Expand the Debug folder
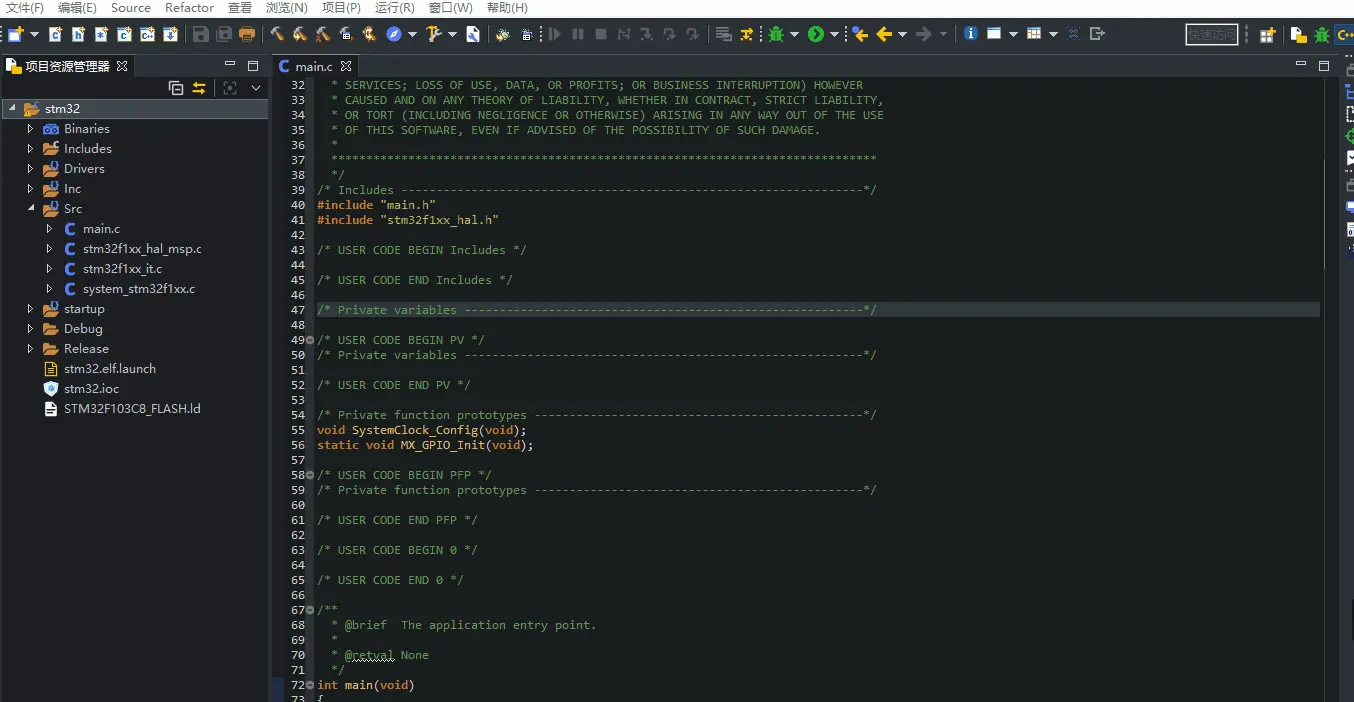Screen dimensions: 1354x702 click(x=30, y=328)
